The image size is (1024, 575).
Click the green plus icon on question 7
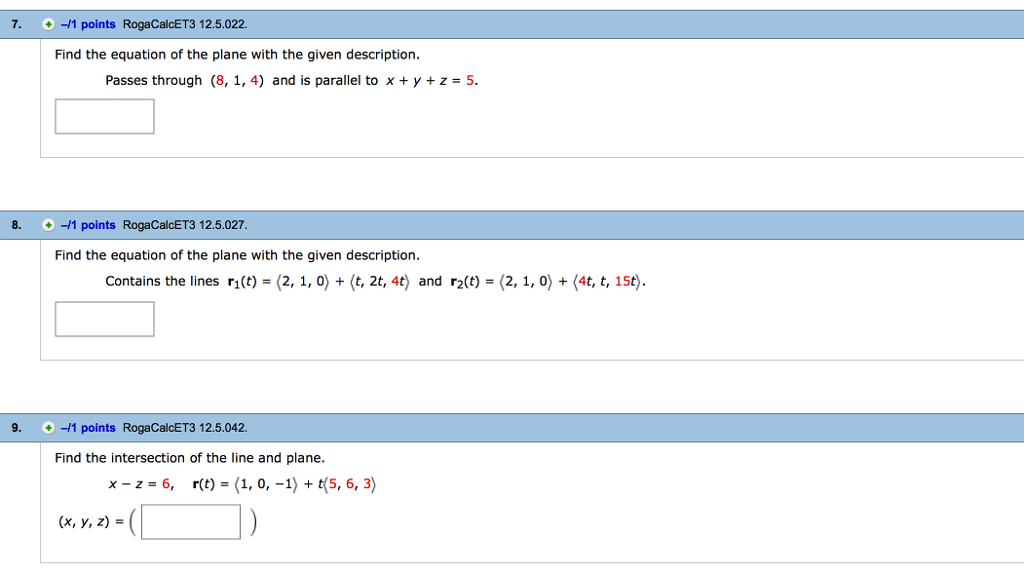click(48, 24)
